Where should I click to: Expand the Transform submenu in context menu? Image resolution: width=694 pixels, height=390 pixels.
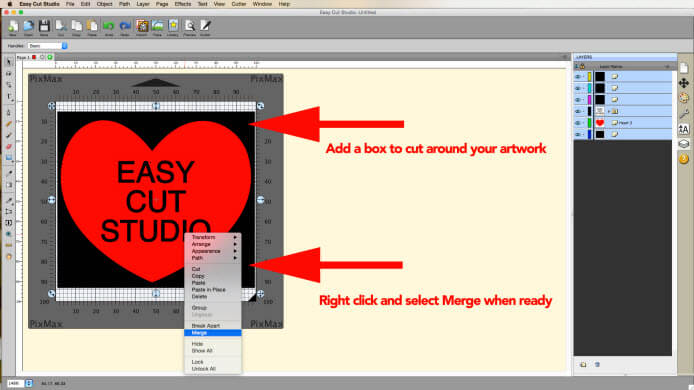213,237
